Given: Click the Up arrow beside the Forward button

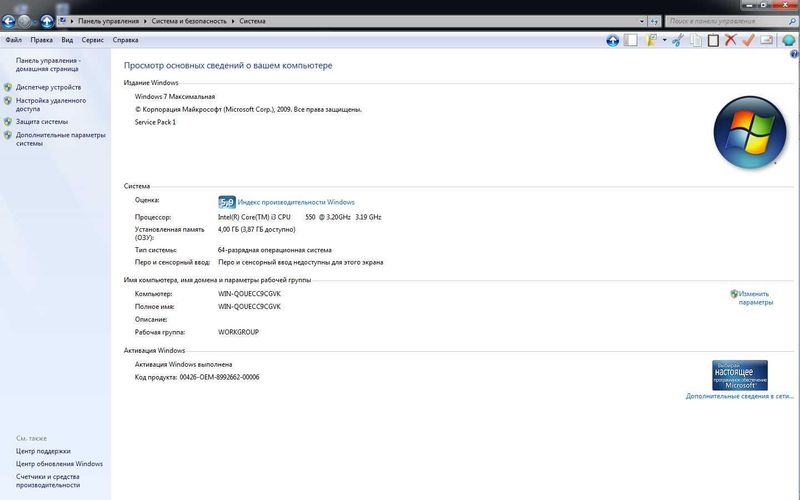Looking at the screenshot, I should tap(47, 21).
